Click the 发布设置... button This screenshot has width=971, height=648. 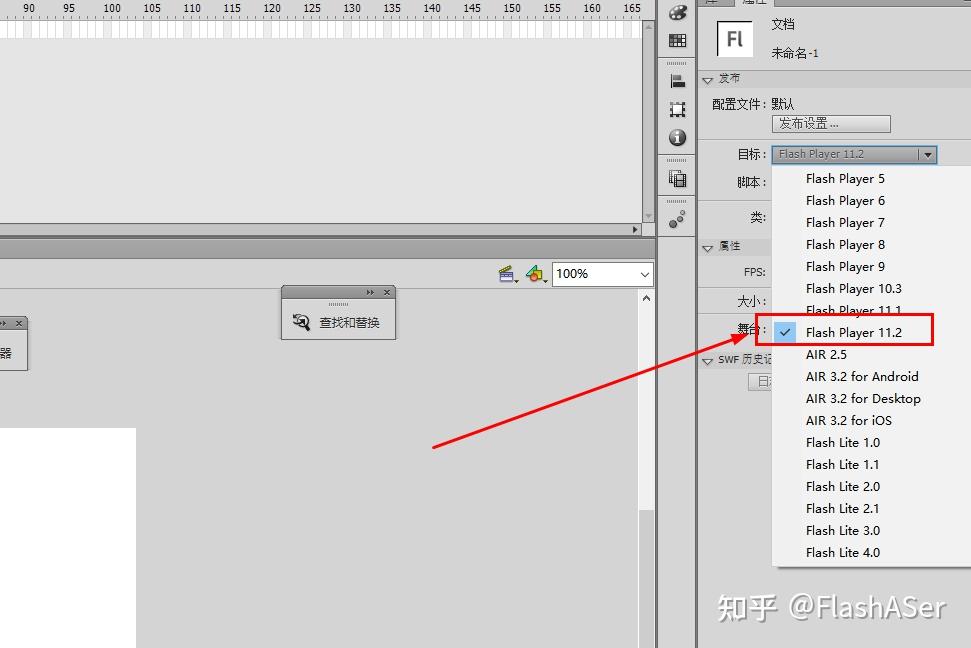[x=831, y=124]
